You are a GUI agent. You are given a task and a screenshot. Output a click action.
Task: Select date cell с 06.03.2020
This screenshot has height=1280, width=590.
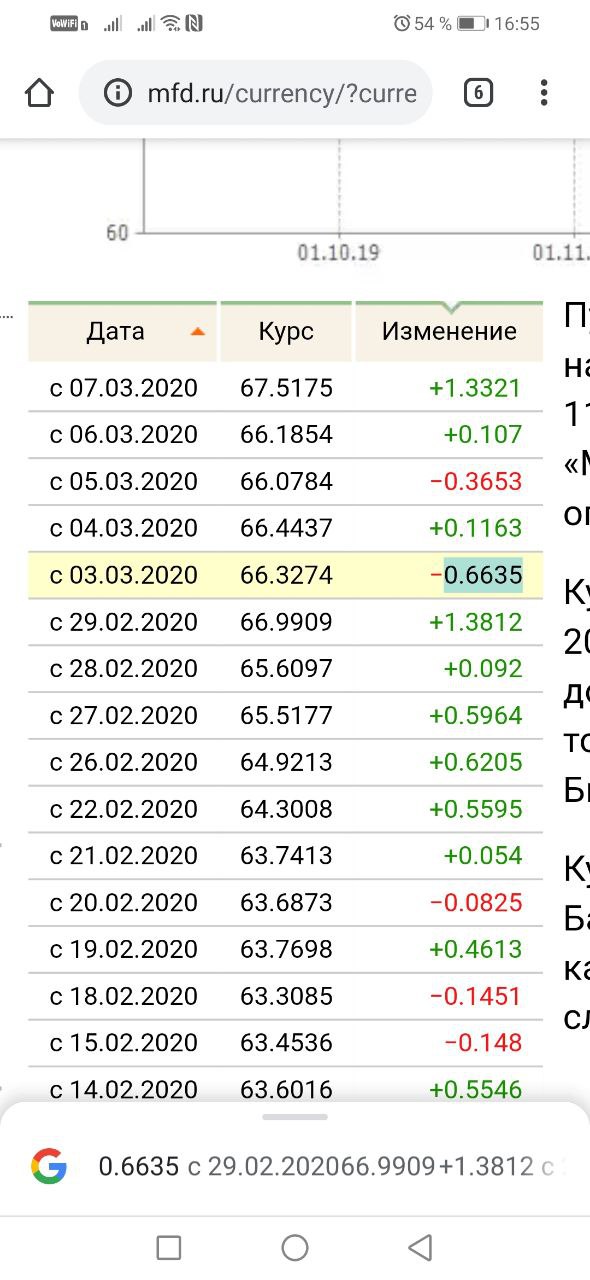124,435
